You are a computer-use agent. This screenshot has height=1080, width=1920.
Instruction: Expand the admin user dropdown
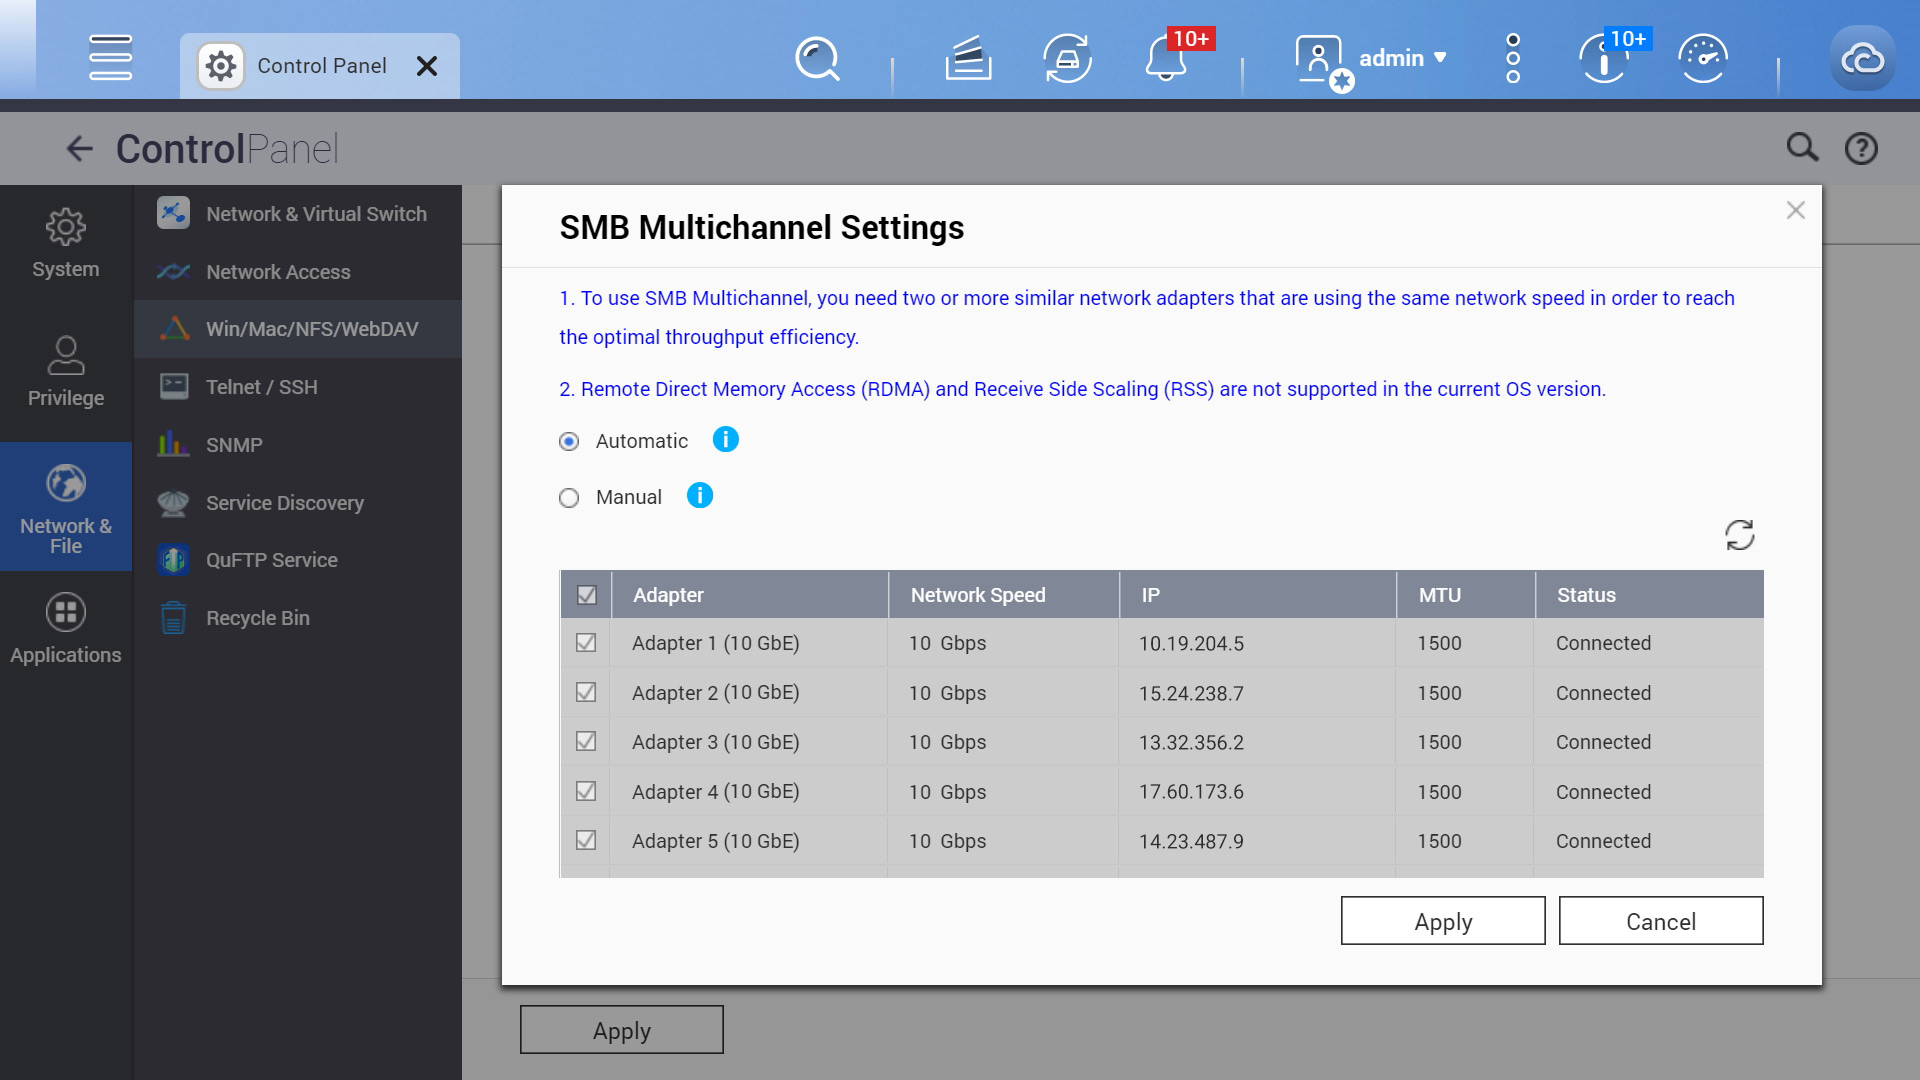[x=1402, y=59]
